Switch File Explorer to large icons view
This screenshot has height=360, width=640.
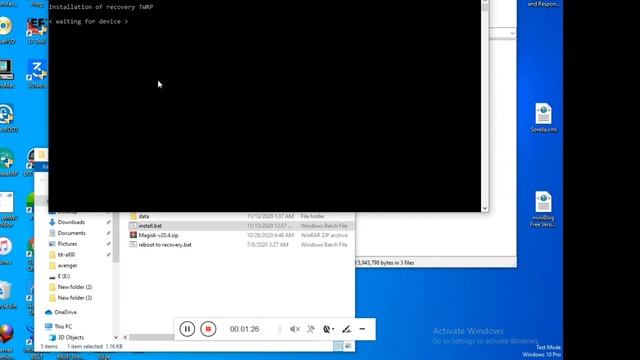[348, 346]
